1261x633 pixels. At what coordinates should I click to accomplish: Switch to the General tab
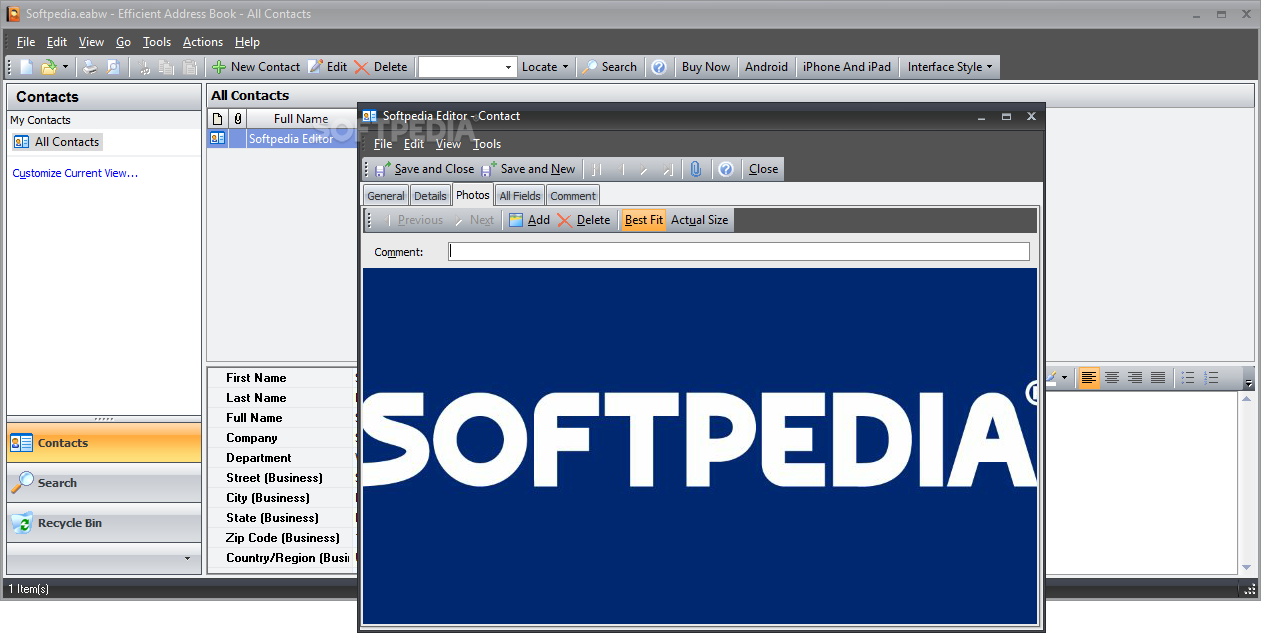(386, 196)
